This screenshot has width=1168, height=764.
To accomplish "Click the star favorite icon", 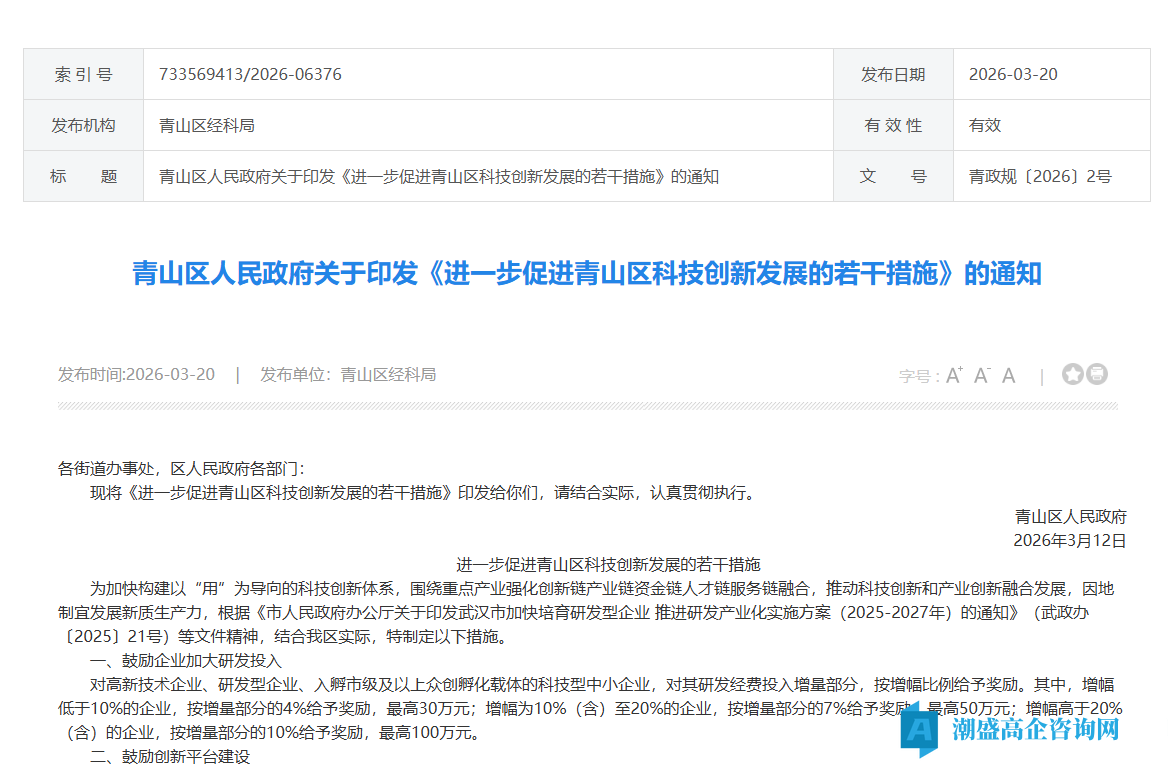I will [1072, 373].
